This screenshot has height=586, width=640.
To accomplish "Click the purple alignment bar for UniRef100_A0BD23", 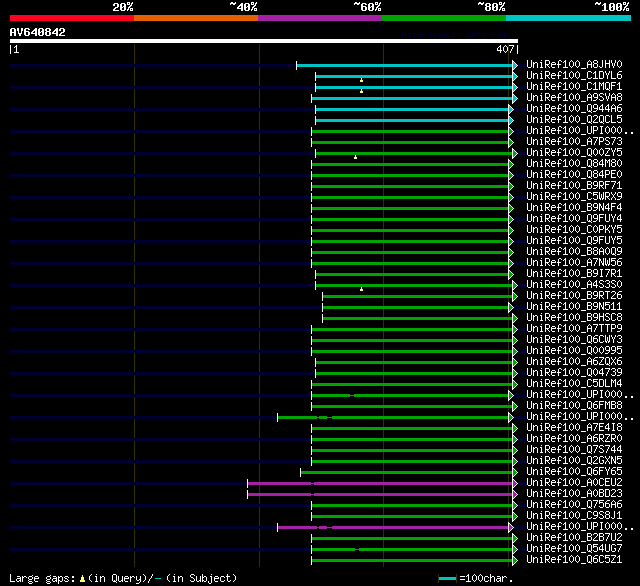I will click(380, 495).
